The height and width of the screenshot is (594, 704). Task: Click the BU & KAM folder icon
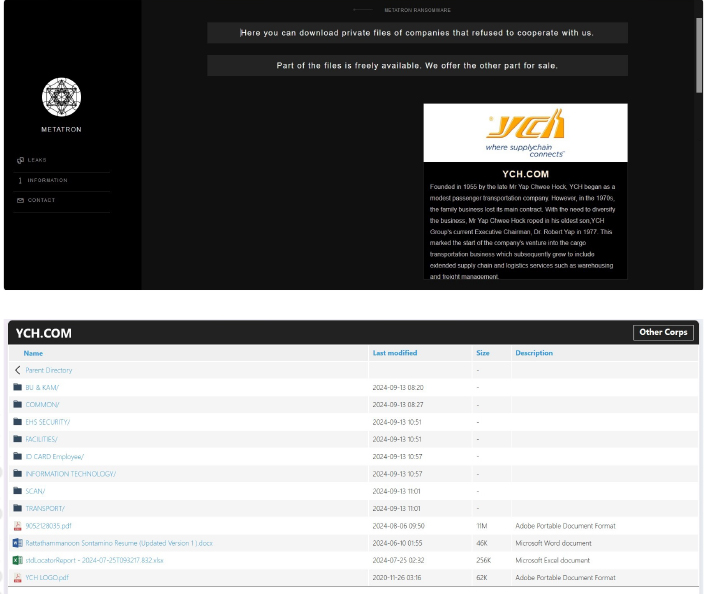tap(18, 387)
